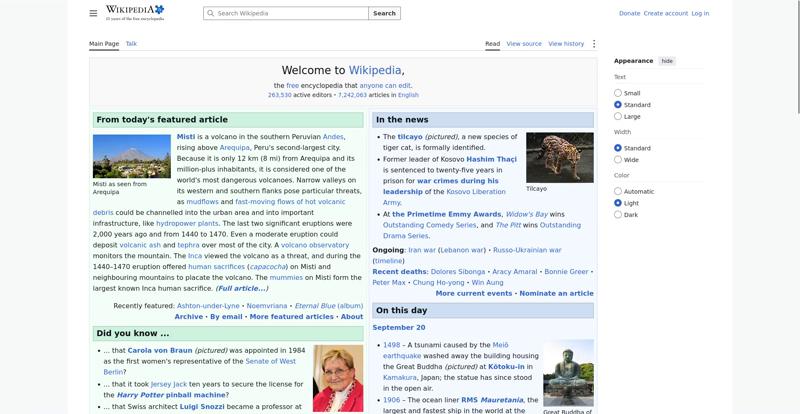Open the tilcayo news link

click(410, 137)
